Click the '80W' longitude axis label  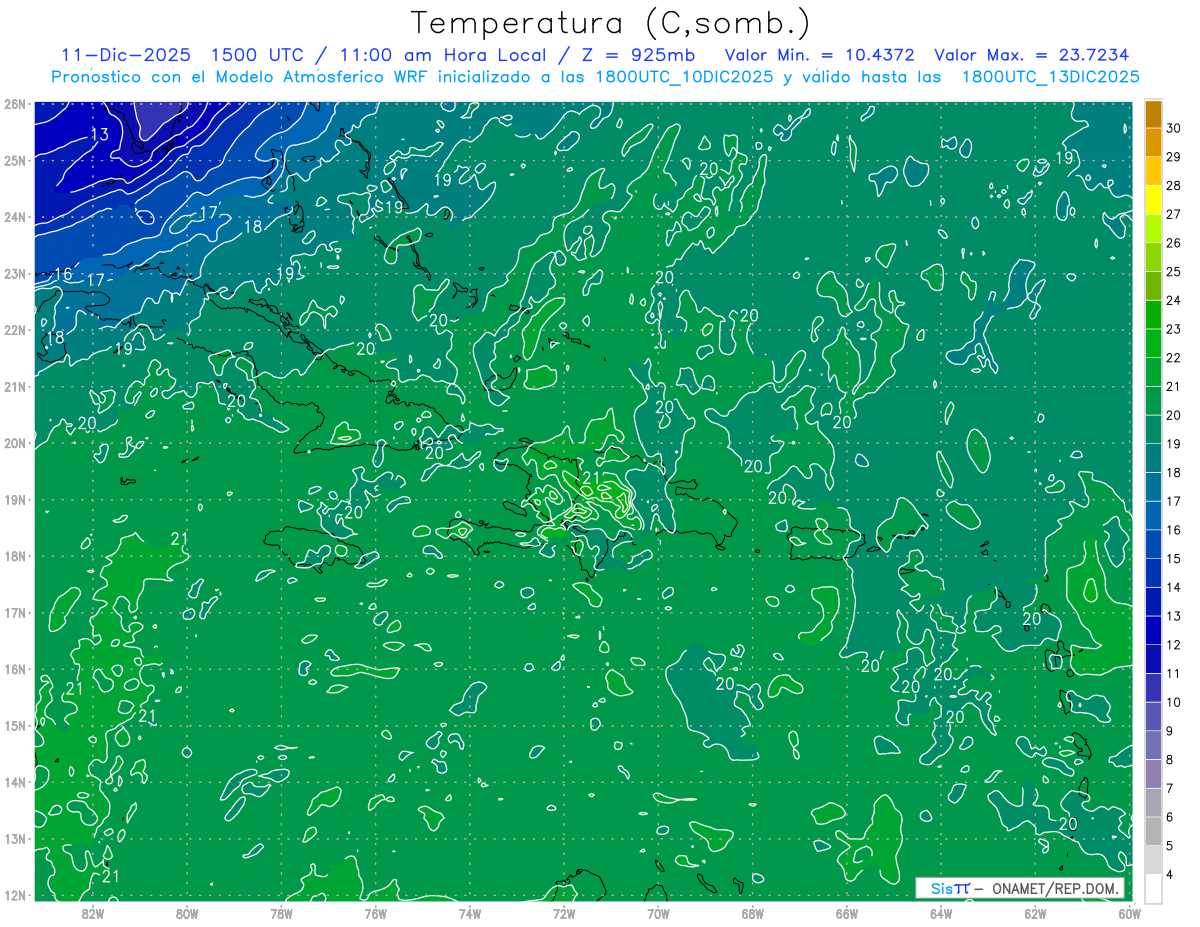tap(186, 913)
